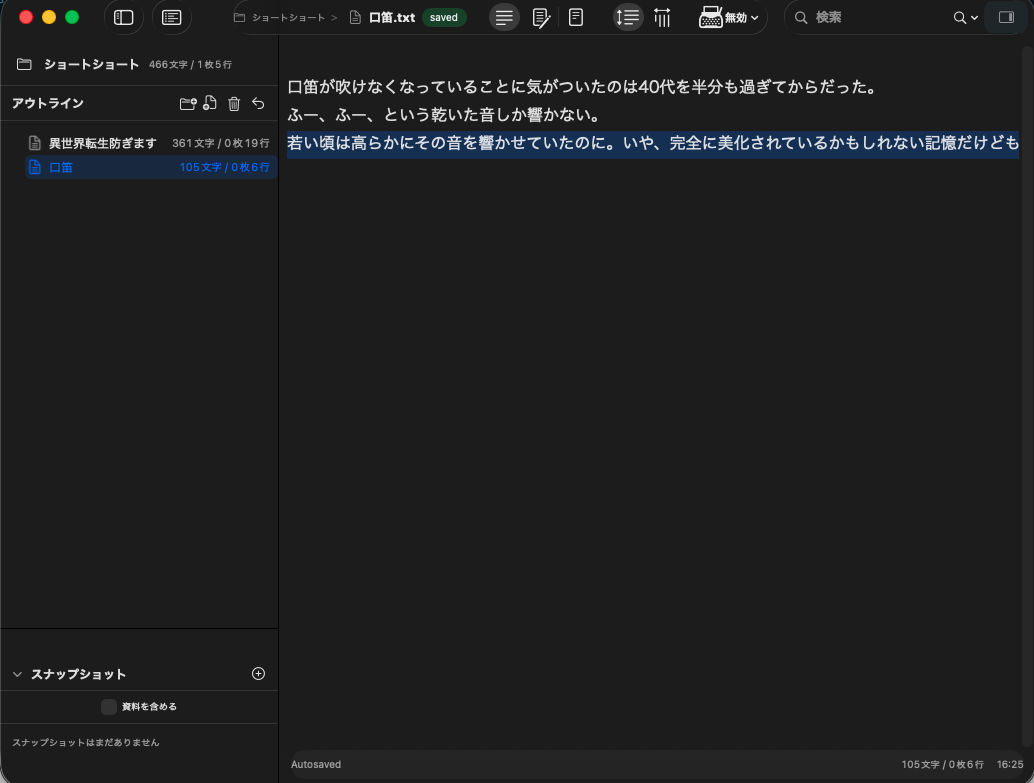Select the 異世界転生防ぎます document row
Viewport: 1034px width, 783px height.
[x=150, y=143]
